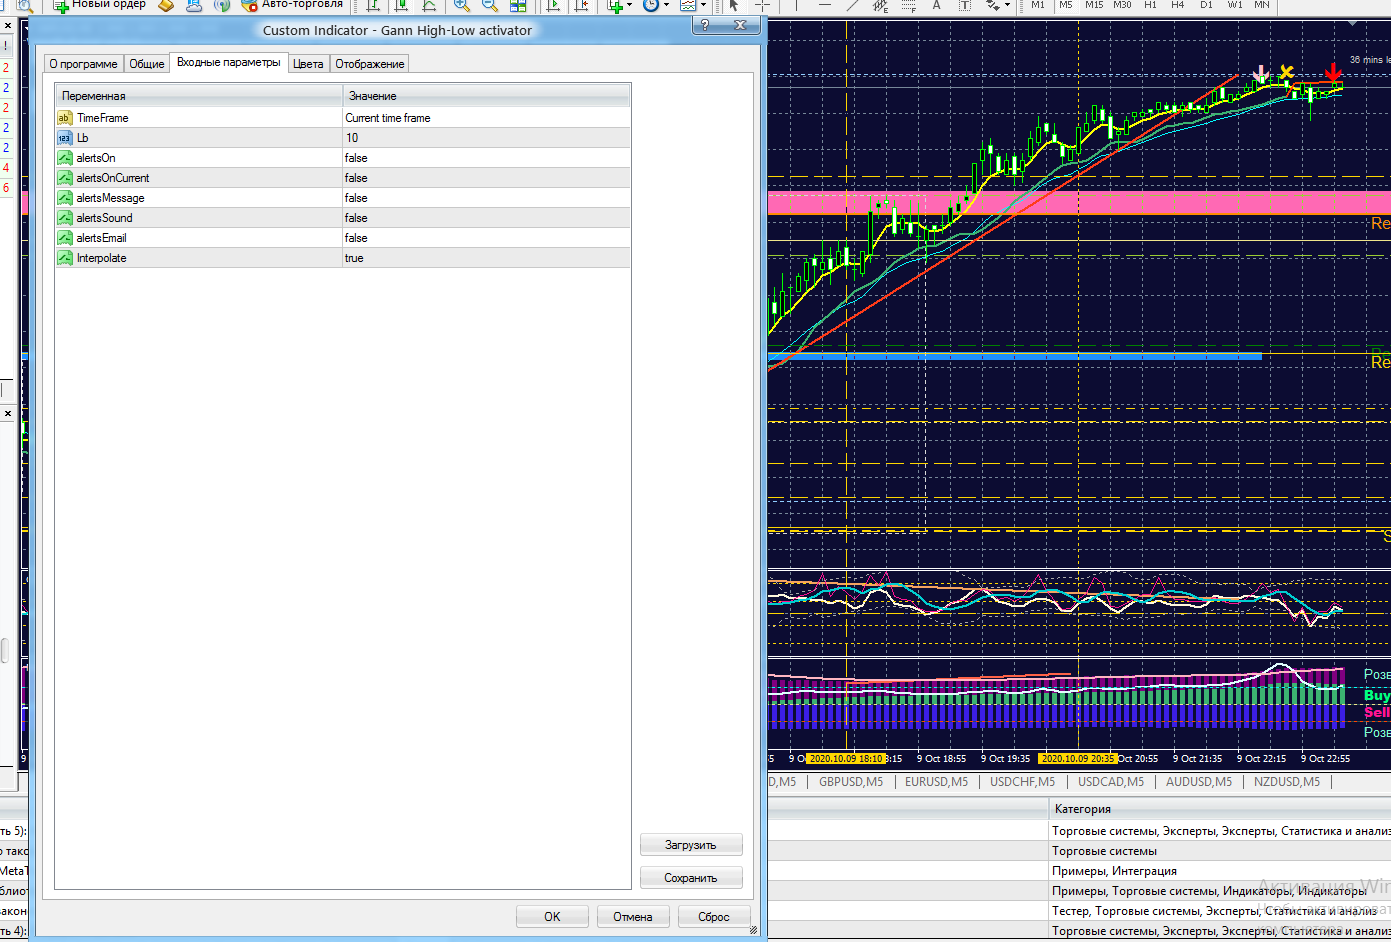Click the Загрузить button
The width and height of the screenshot is (1391, 942).
click(x=691, y=845)
